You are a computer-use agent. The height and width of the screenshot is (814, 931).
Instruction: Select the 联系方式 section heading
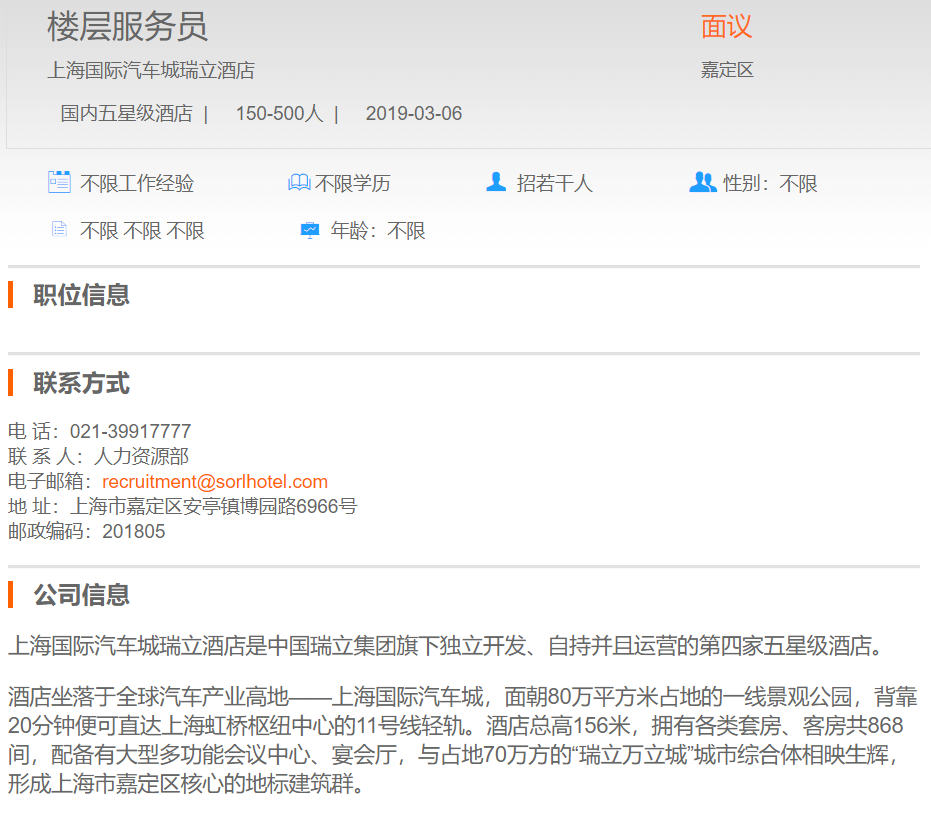(x=81, y=383)
